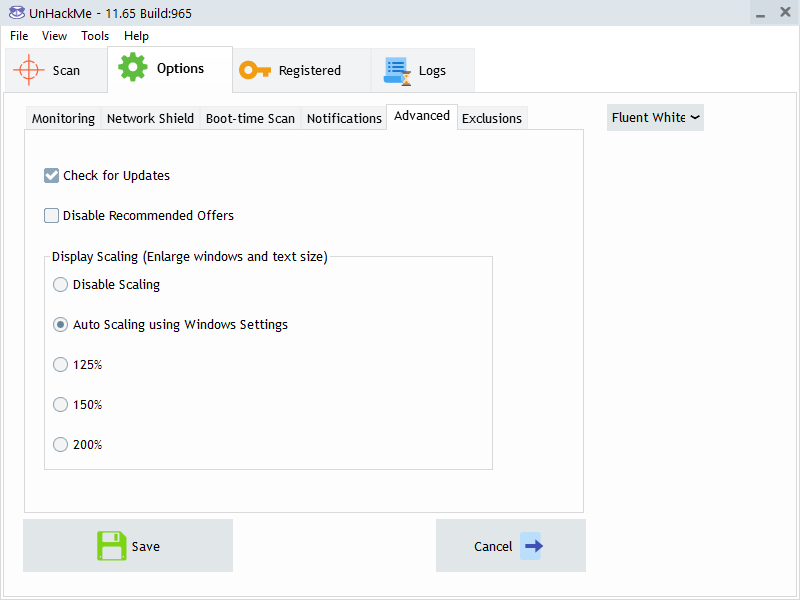Click the green floppy disk Save icon
800x600 pixels.
(112, 546)
